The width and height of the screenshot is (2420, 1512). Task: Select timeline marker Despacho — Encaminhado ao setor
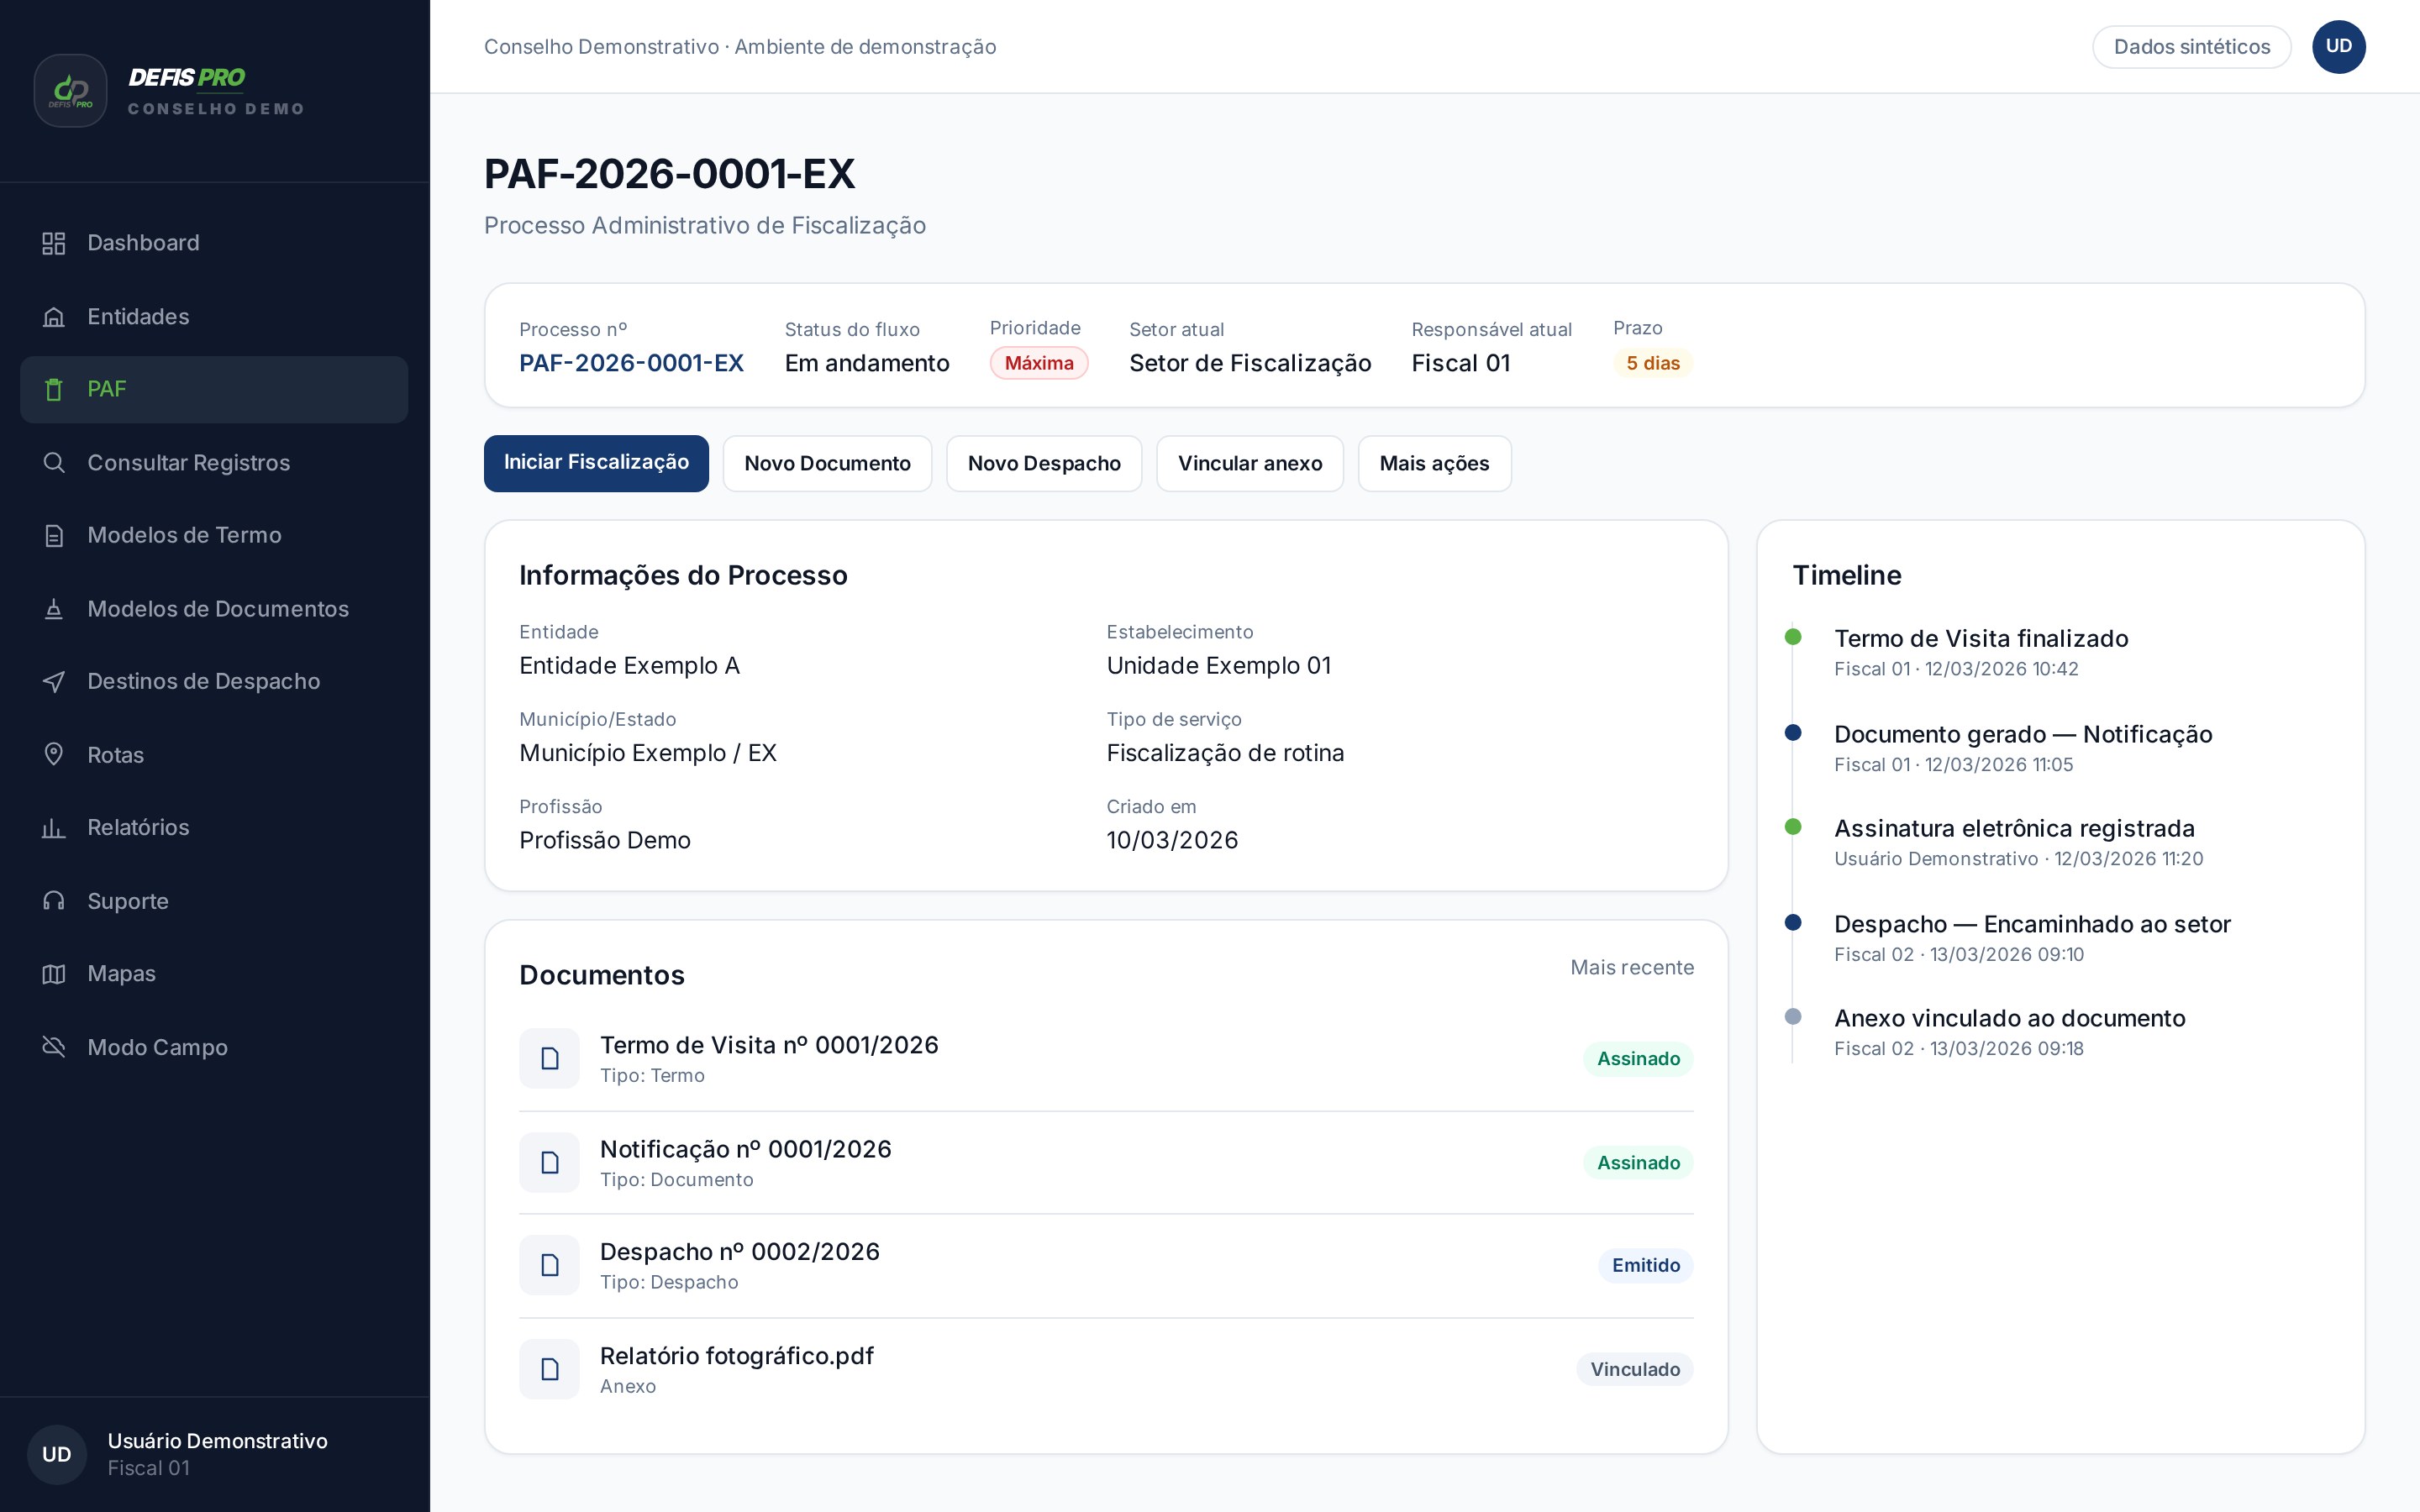click(x=1793, y=922)
